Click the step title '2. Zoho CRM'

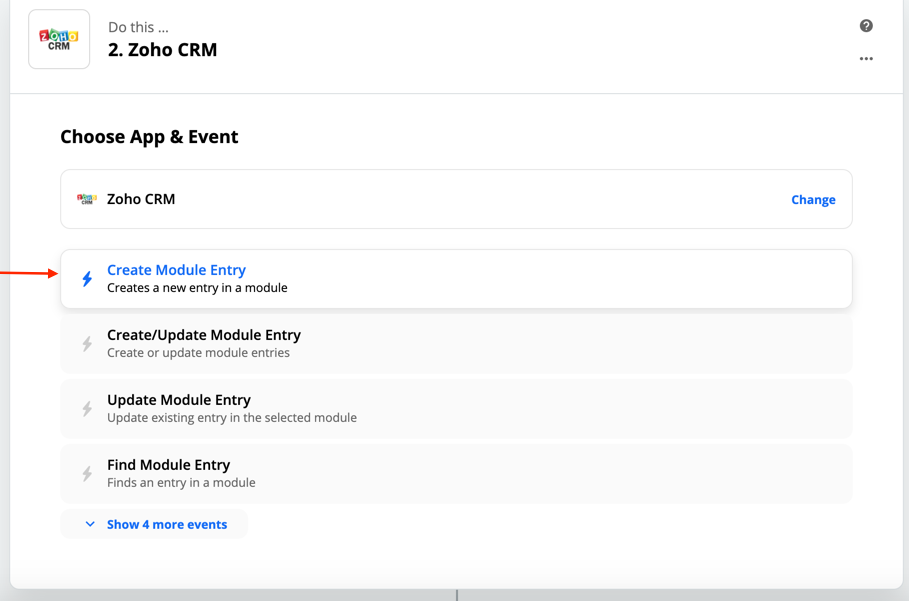click(x=162, y=50)
